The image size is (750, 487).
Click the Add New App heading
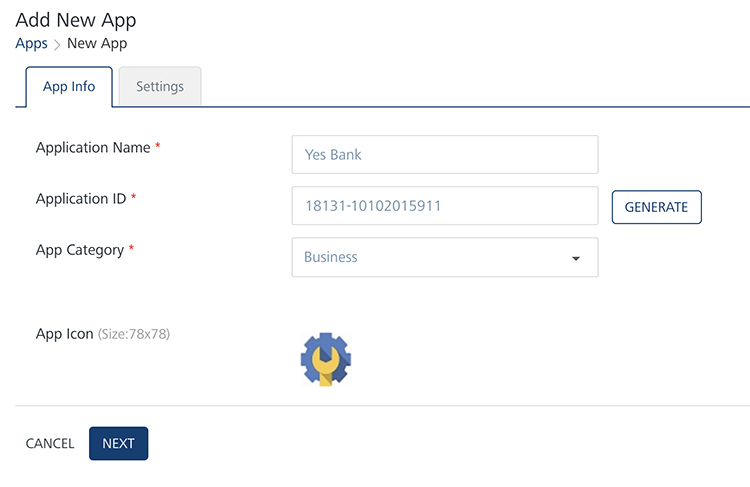click(x=76, y=20)
